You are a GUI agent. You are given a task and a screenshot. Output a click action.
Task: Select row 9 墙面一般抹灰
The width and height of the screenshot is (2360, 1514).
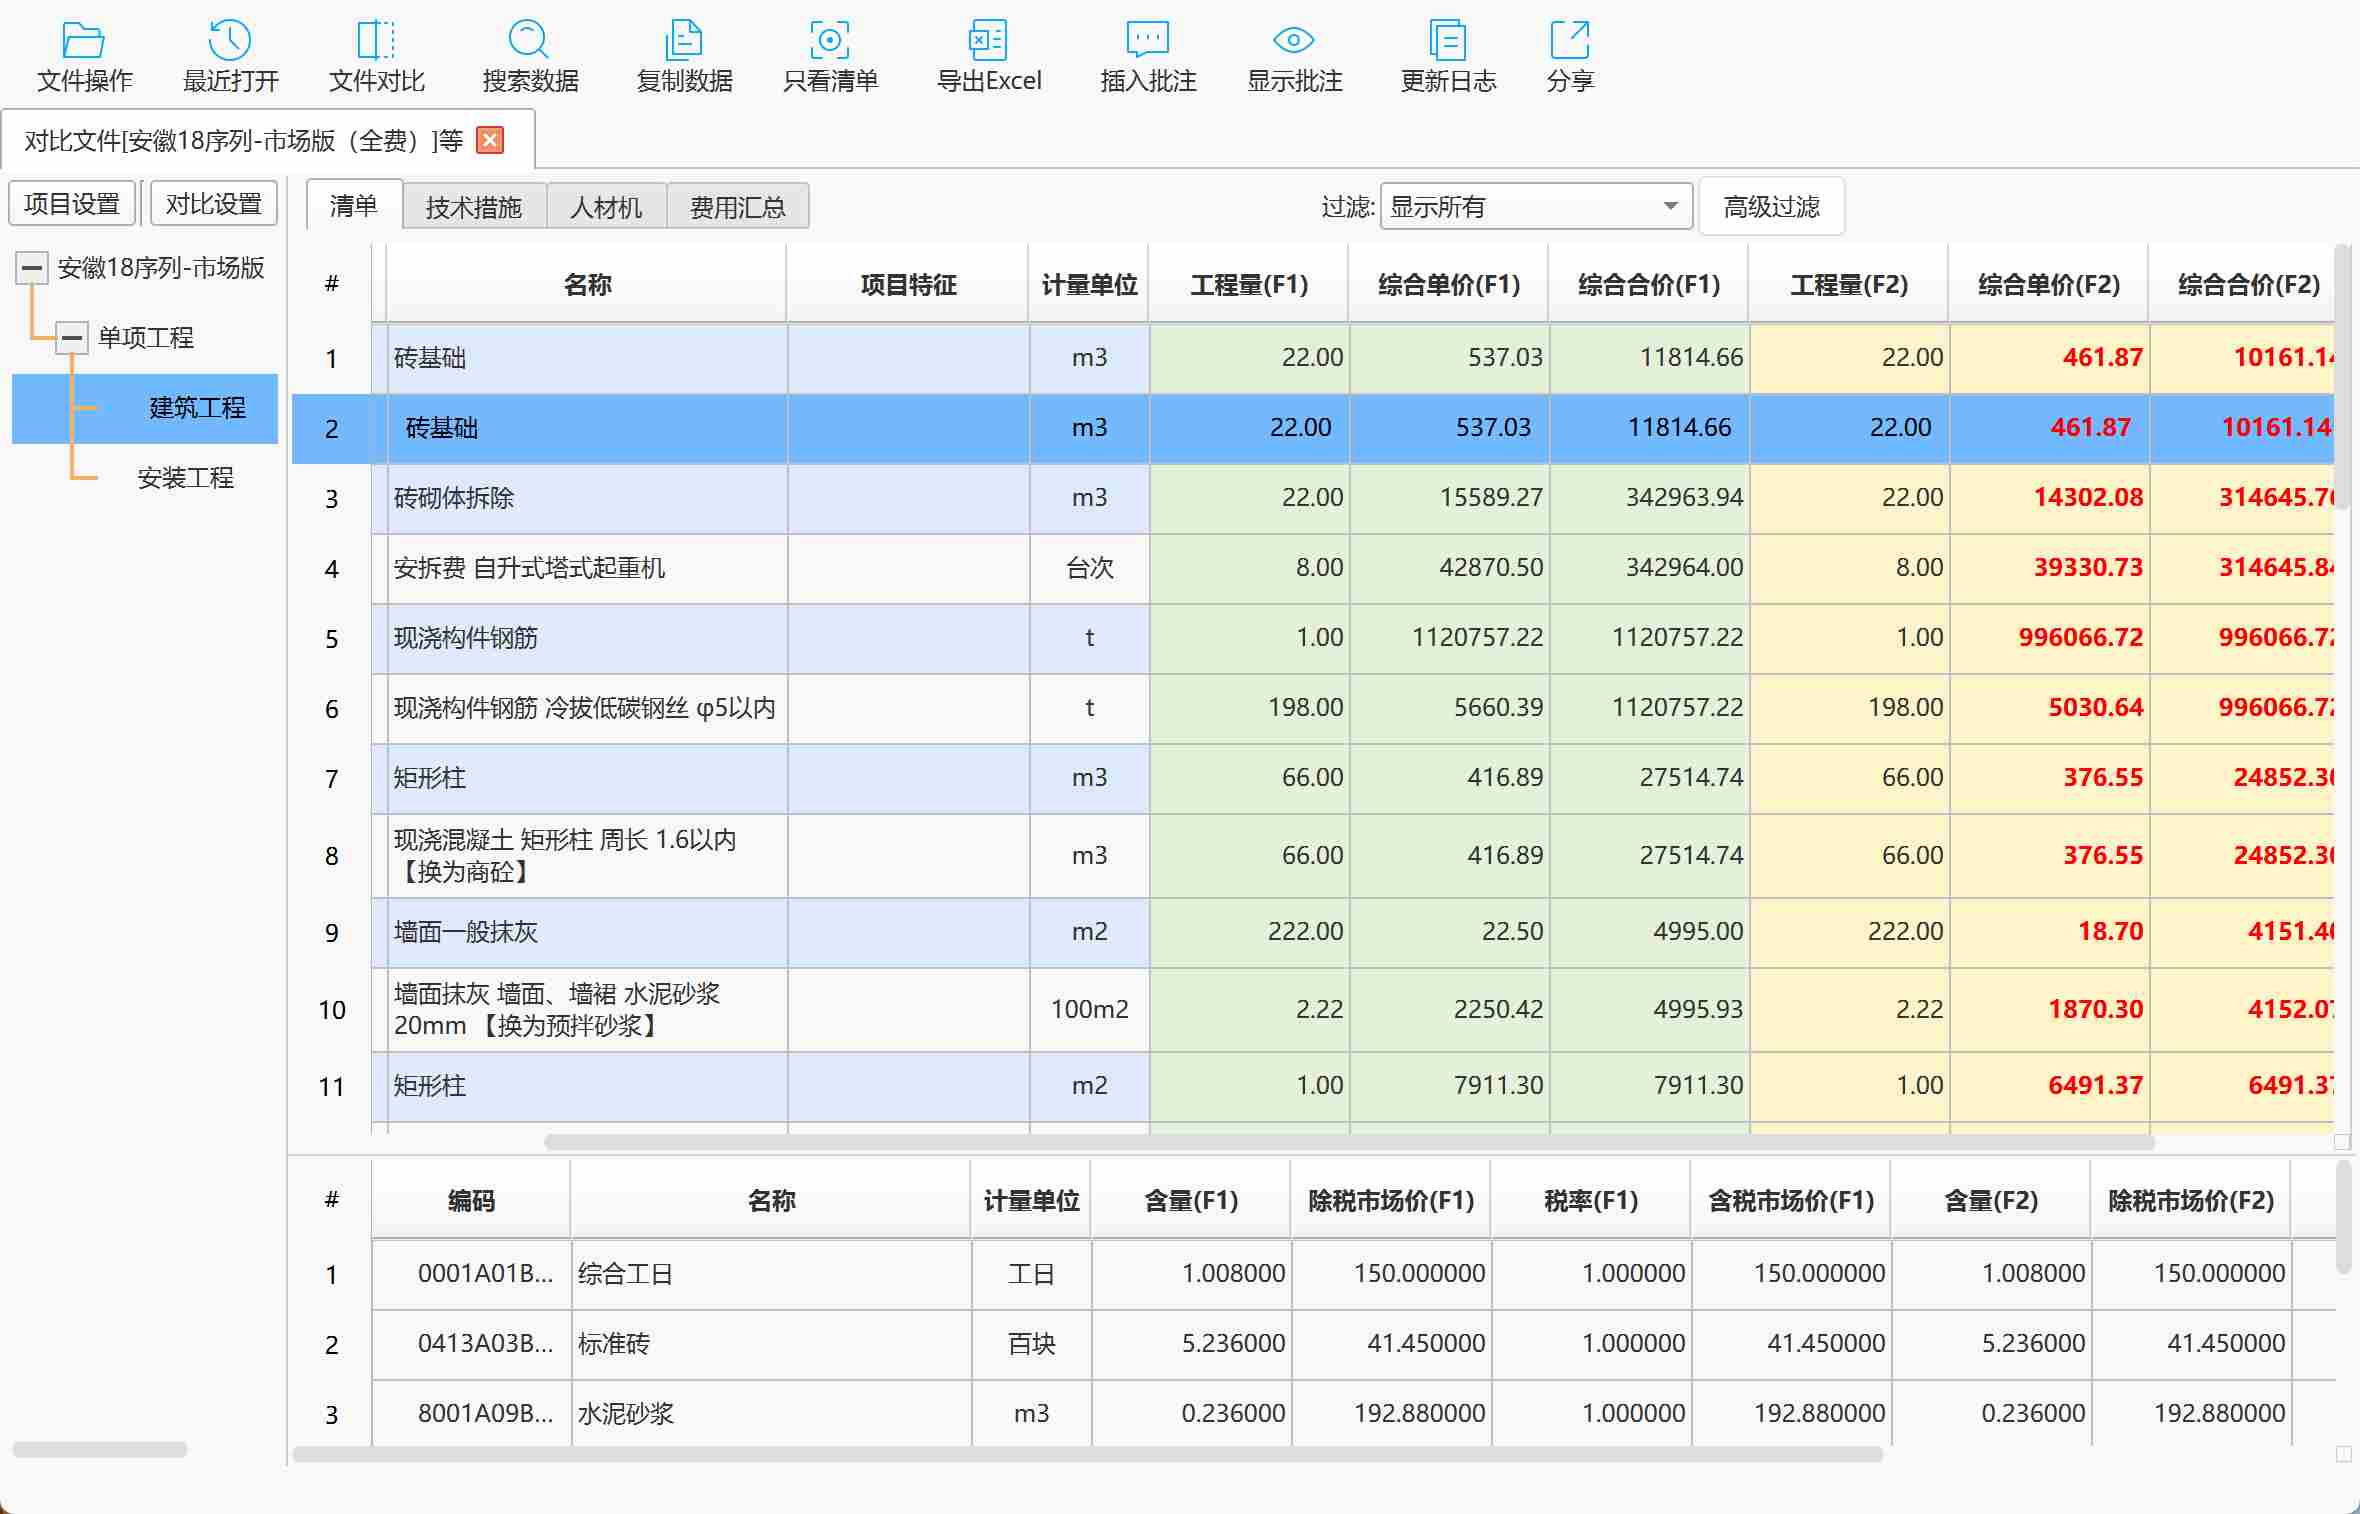pos(1313,932)
